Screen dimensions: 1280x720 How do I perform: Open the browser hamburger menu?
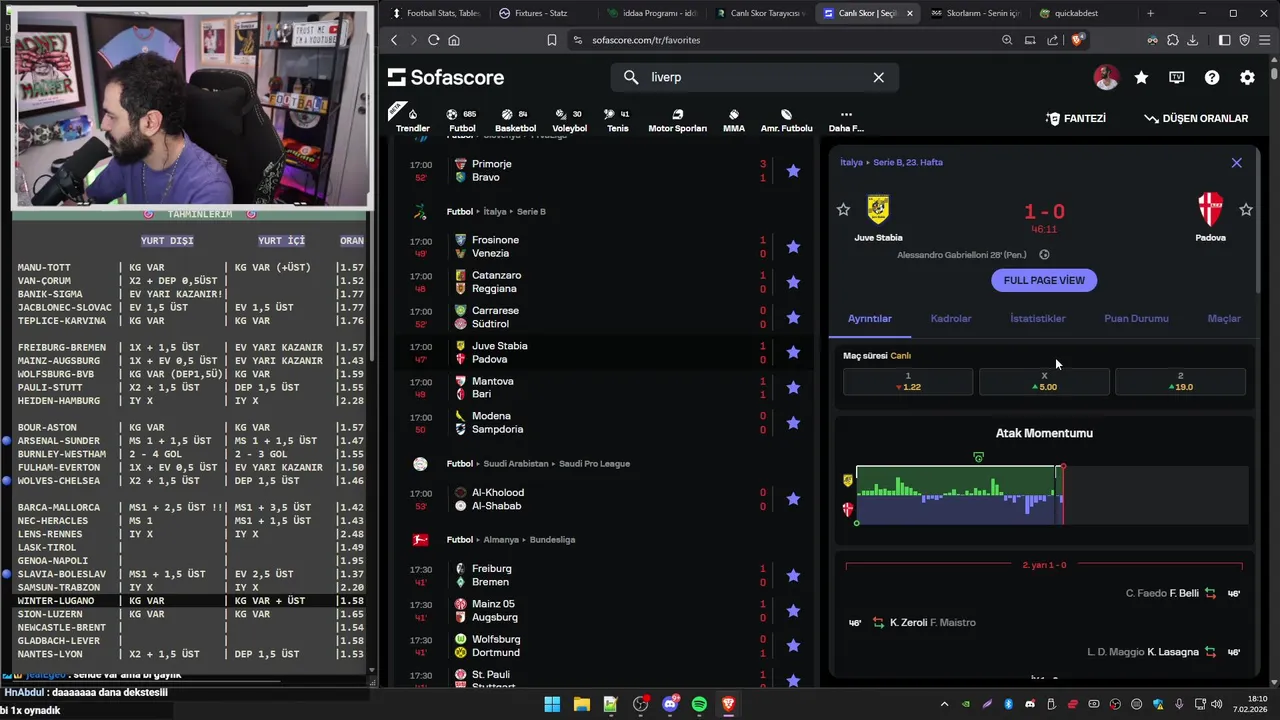click(1264, 40)
